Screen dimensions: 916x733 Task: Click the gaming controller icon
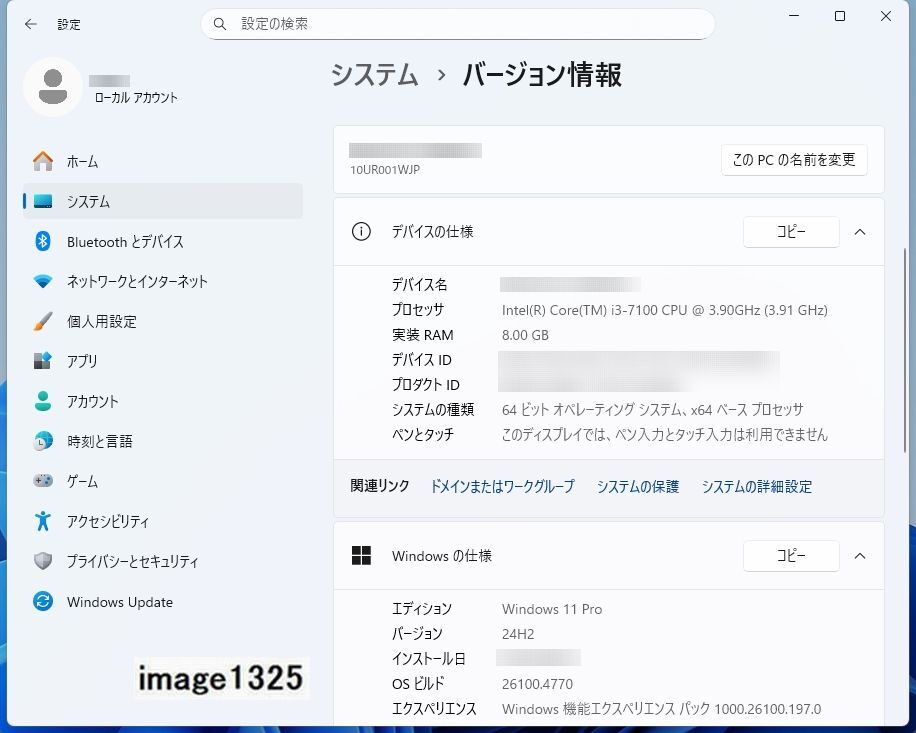coord(43,481)
